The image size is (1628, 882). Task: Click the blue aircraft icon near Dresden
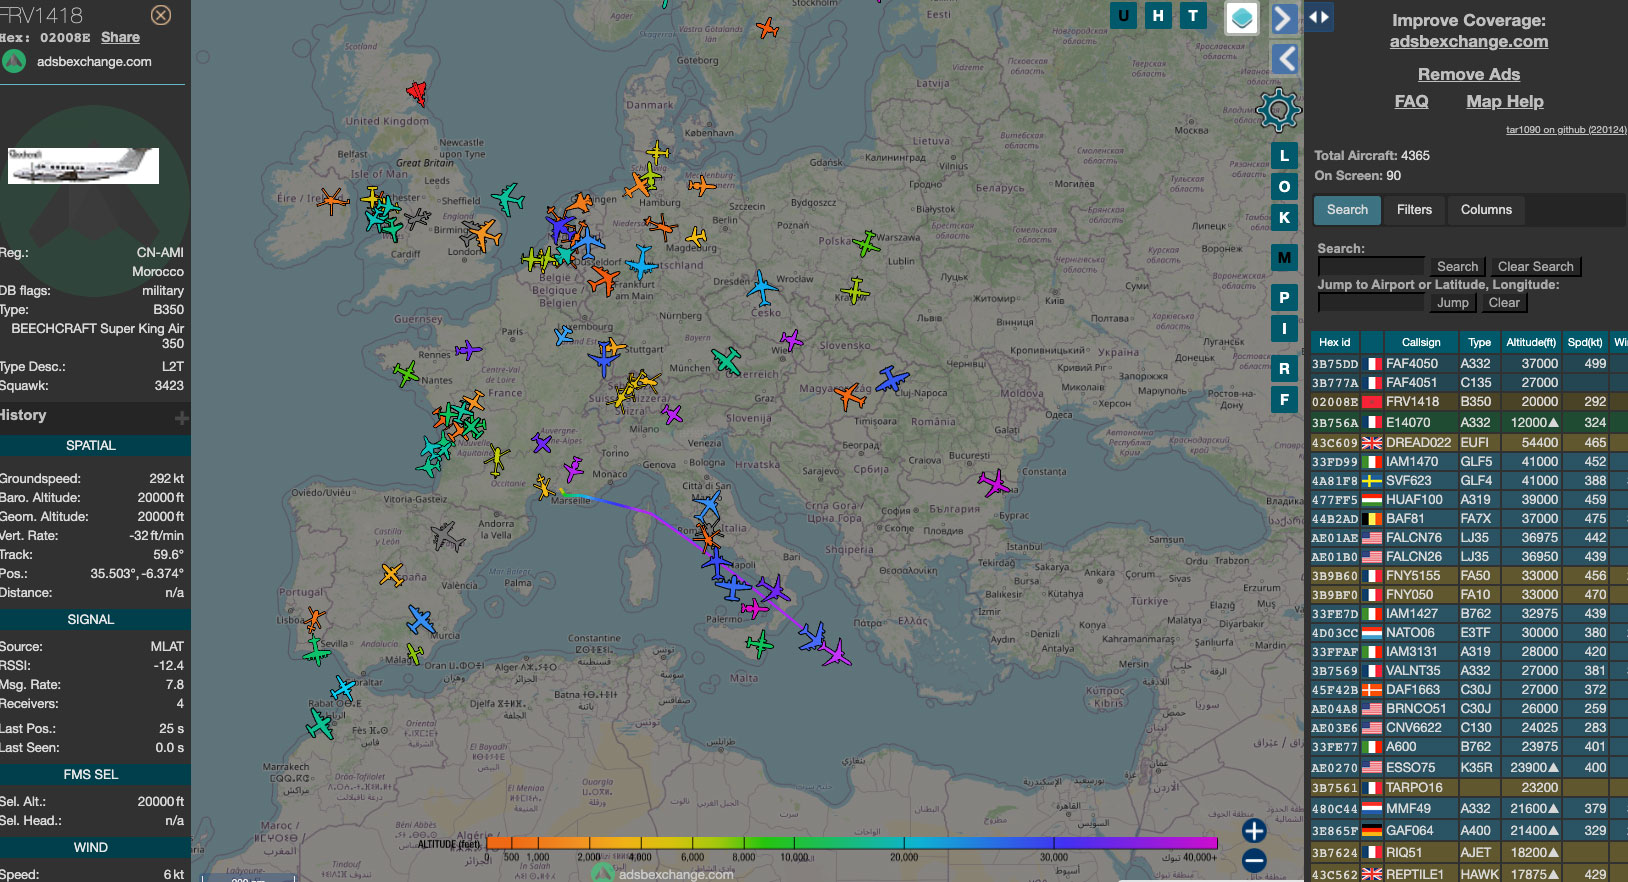pyautogui.click(x=762, y=288)
